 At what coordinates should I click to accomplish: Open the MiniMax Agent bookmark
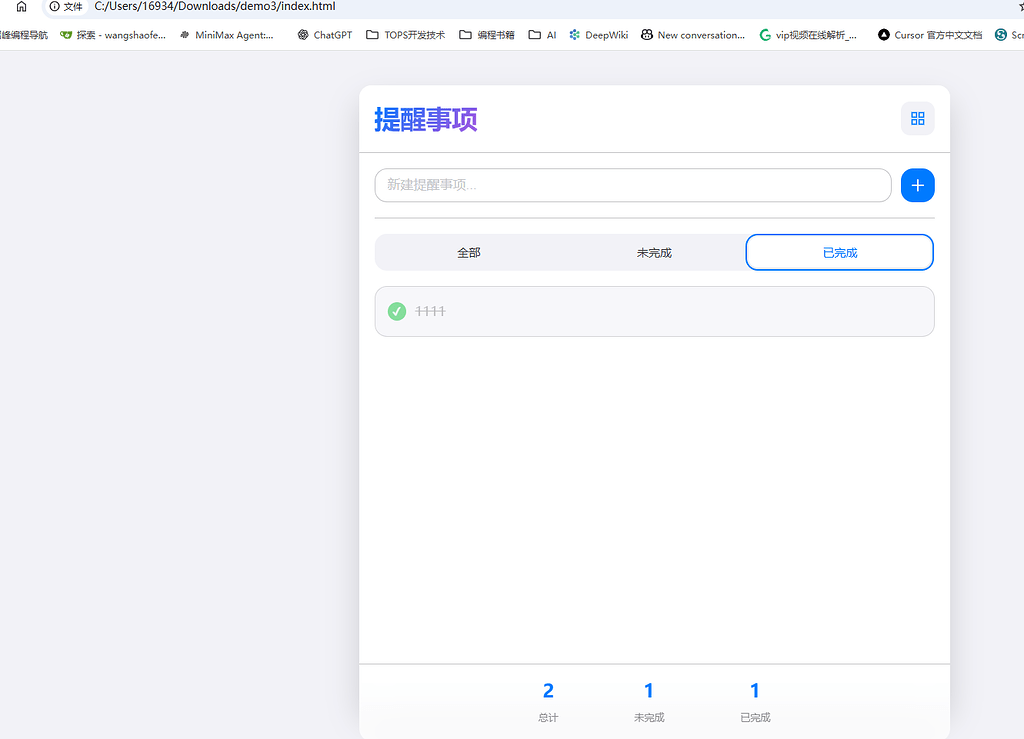(227, 35)
